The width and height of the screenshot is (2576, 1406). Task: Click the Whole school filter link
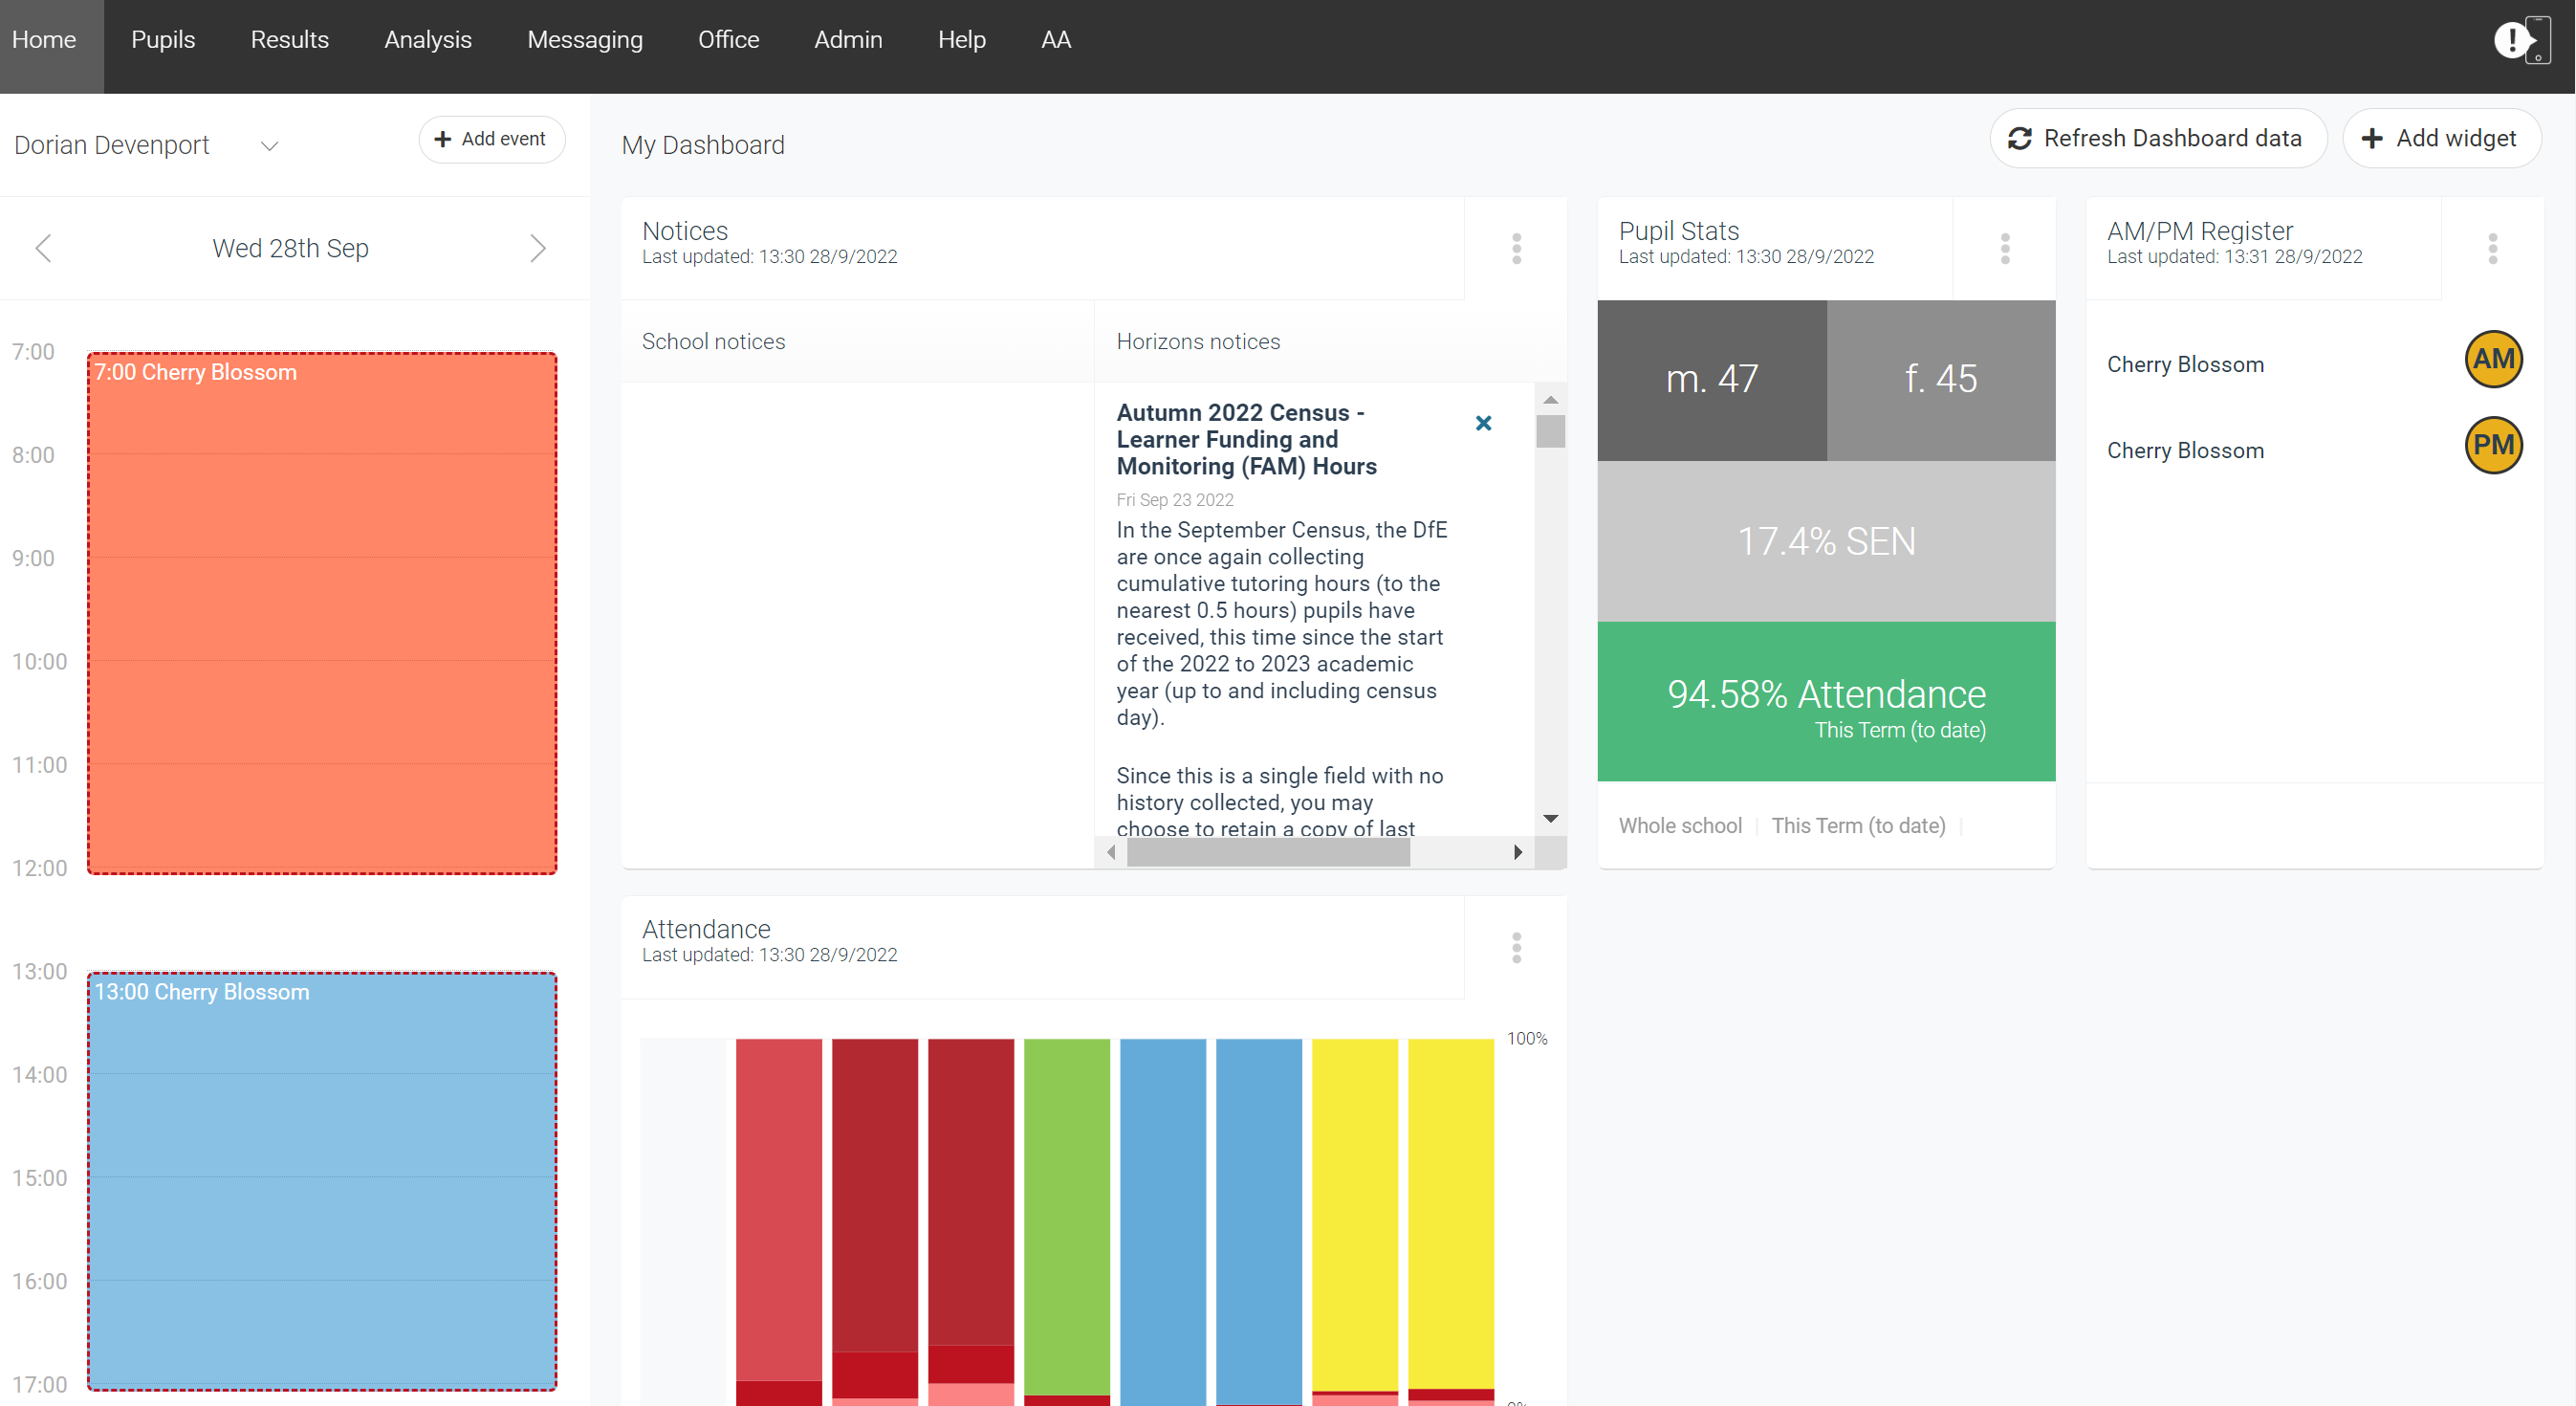(1680, 826)
